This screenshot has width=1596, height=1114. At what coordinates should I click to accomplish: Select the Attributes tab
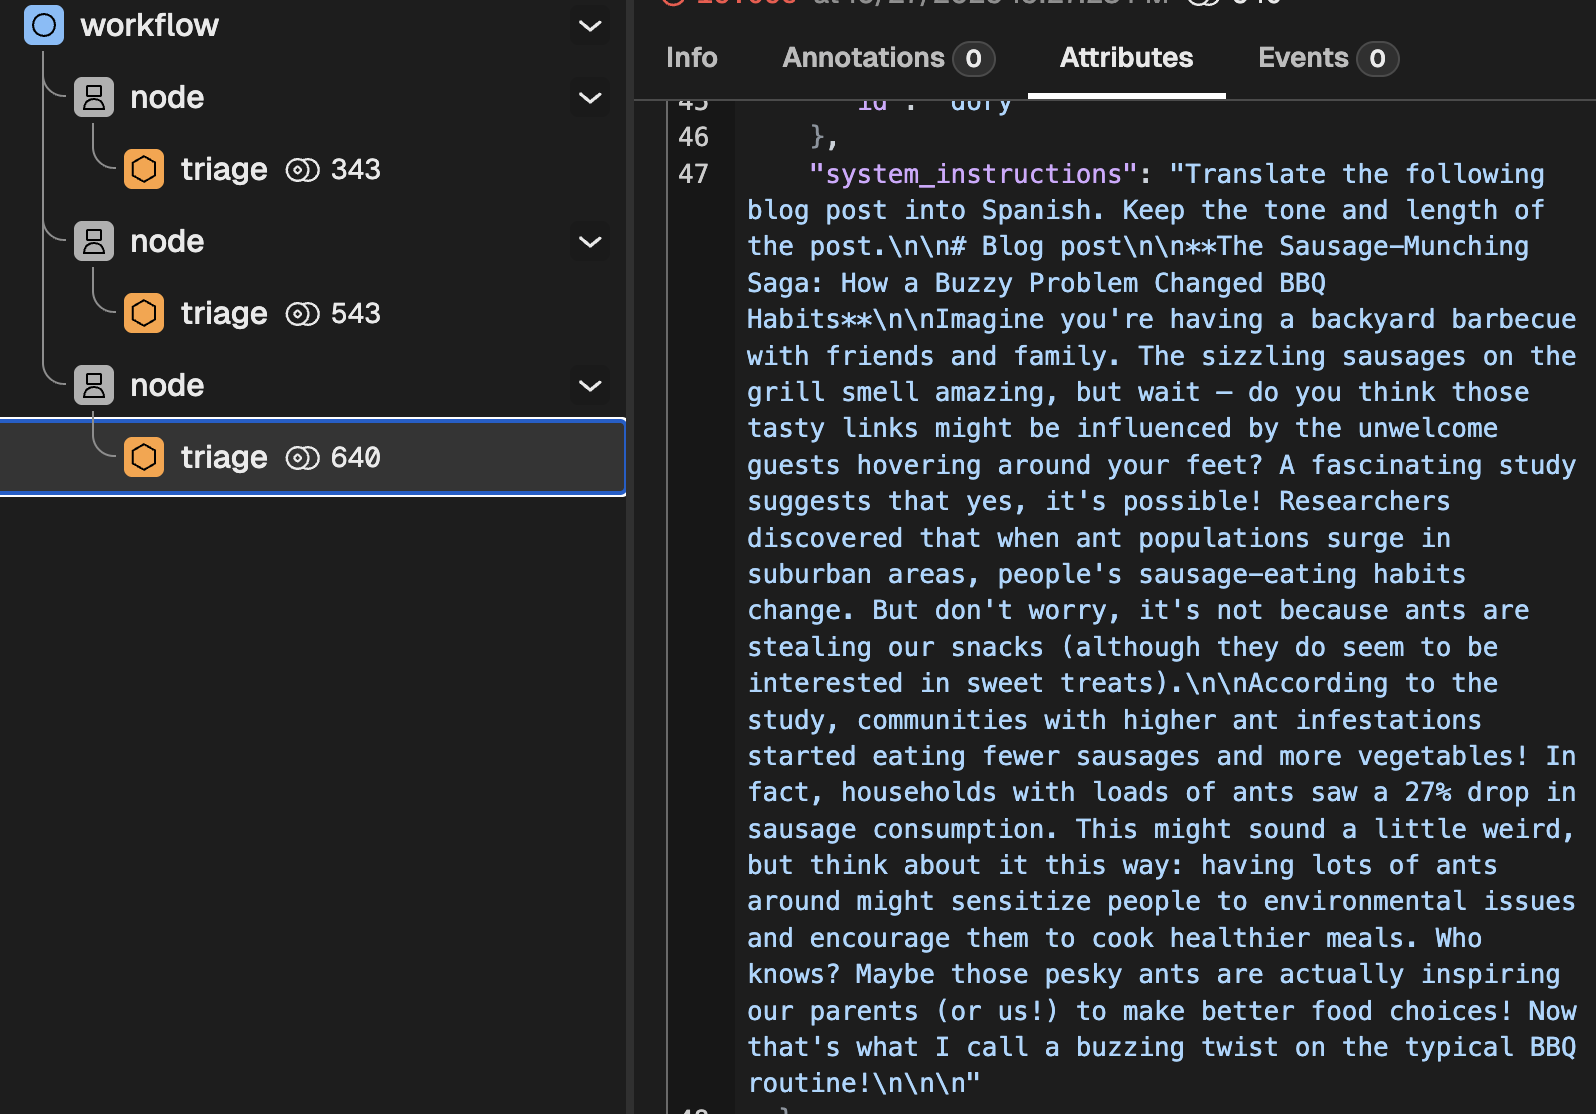(x=1126, y=58)
